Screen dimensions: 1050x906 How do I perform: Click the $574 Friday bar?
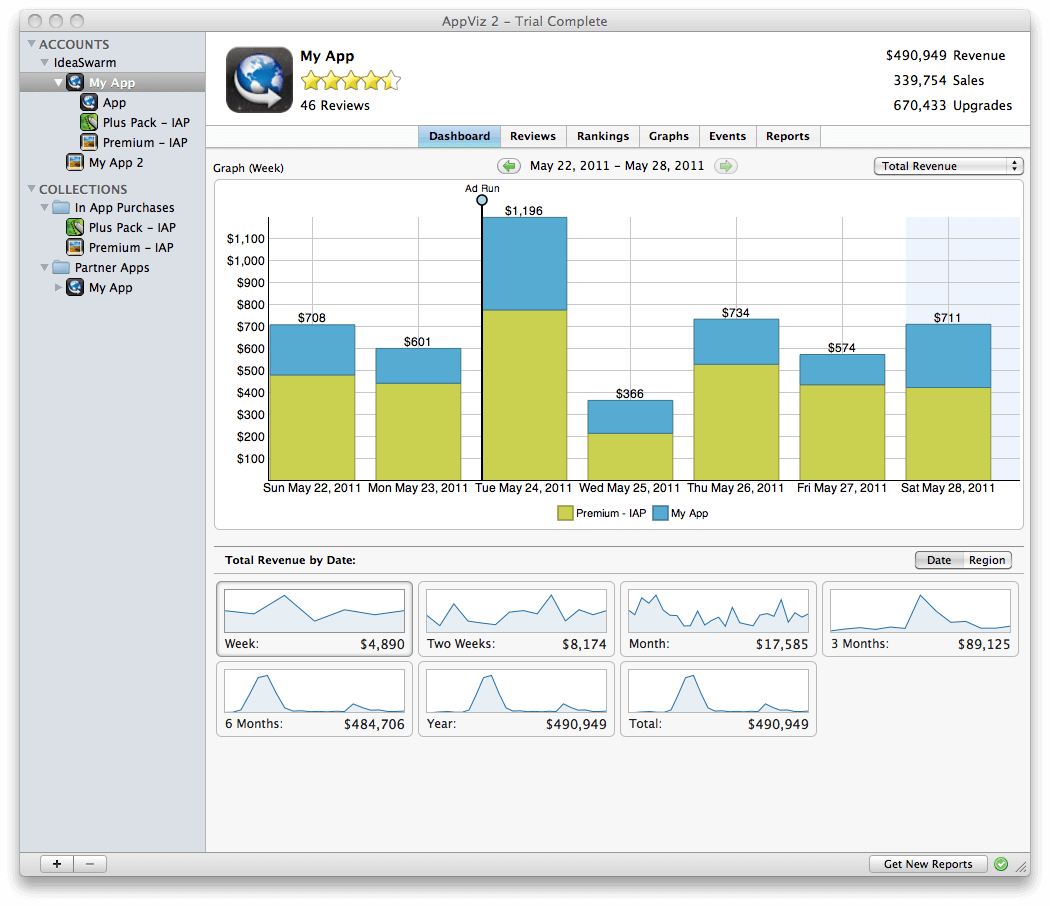click(x=842, y=417)
